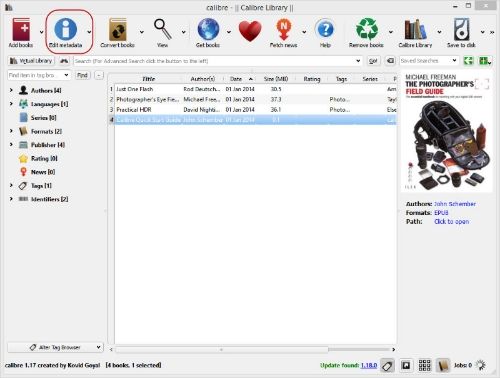
Task: Expand the Formats tree node
Action: tap(11, 131)
